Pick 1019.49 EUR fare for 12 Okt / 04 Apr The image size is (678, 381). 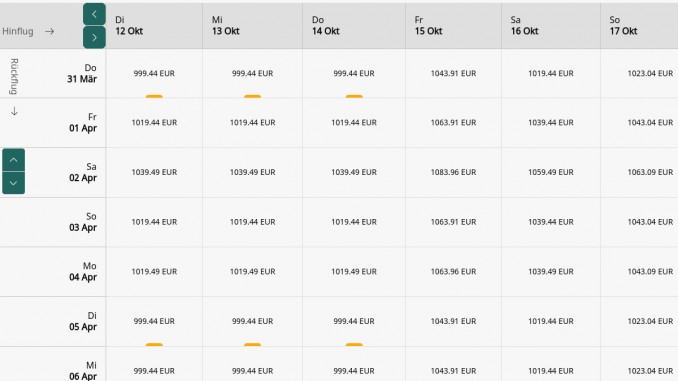pos(154,272)
